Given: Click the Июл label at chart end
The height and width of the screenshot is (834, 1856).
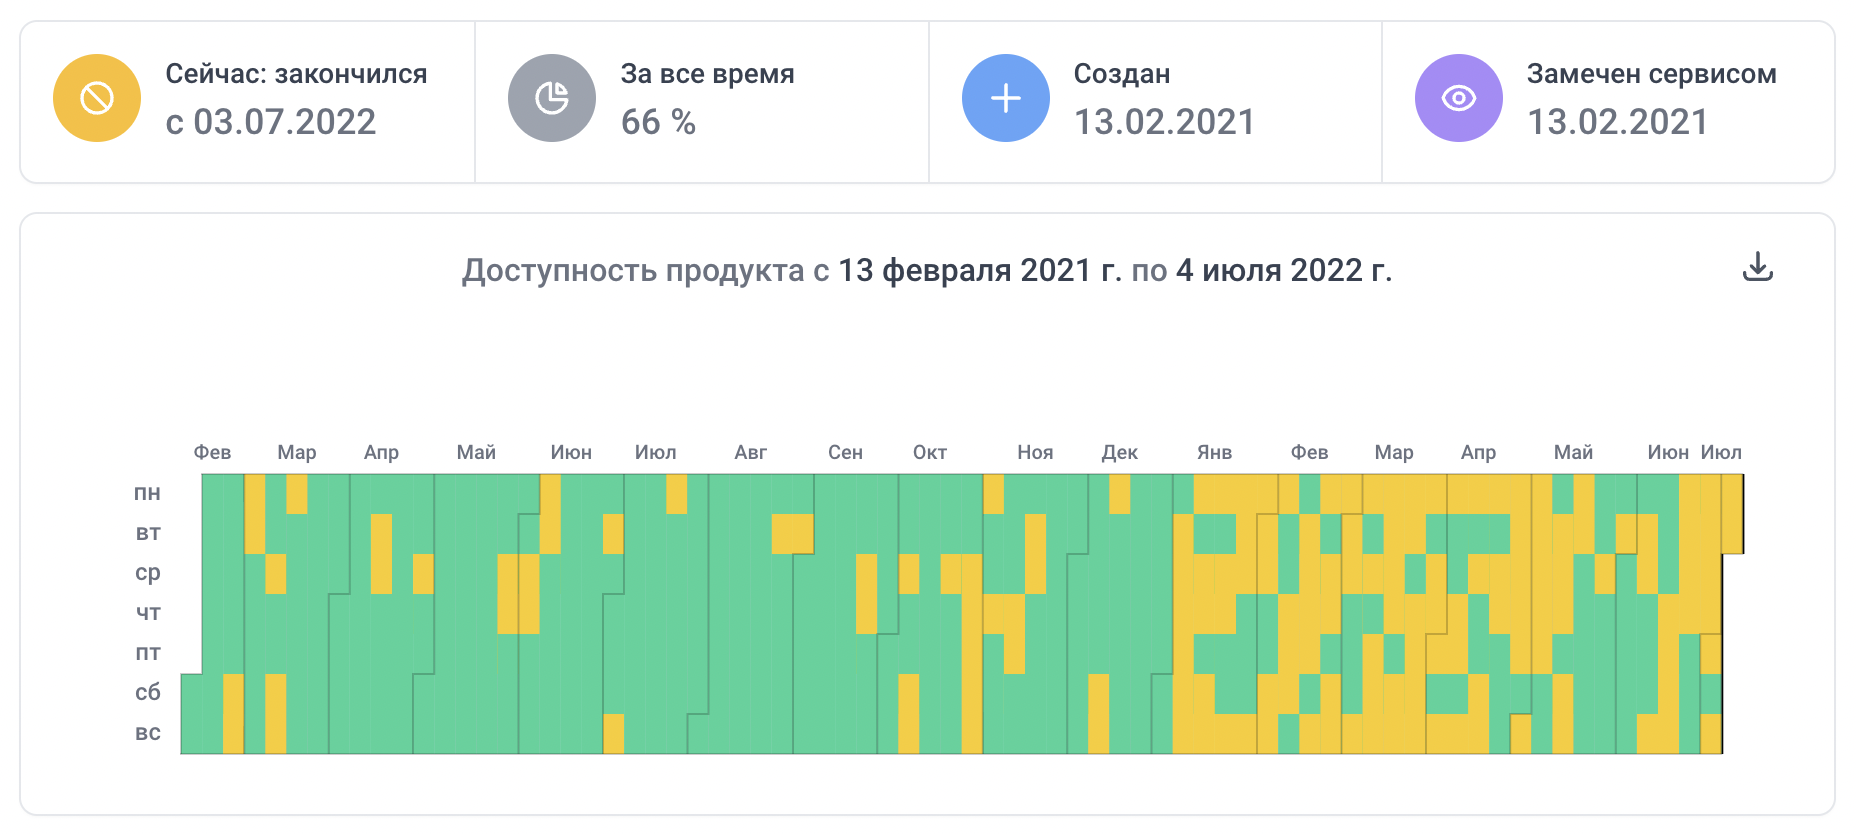Looking at the screenshot, I should tap(1721, 452).
